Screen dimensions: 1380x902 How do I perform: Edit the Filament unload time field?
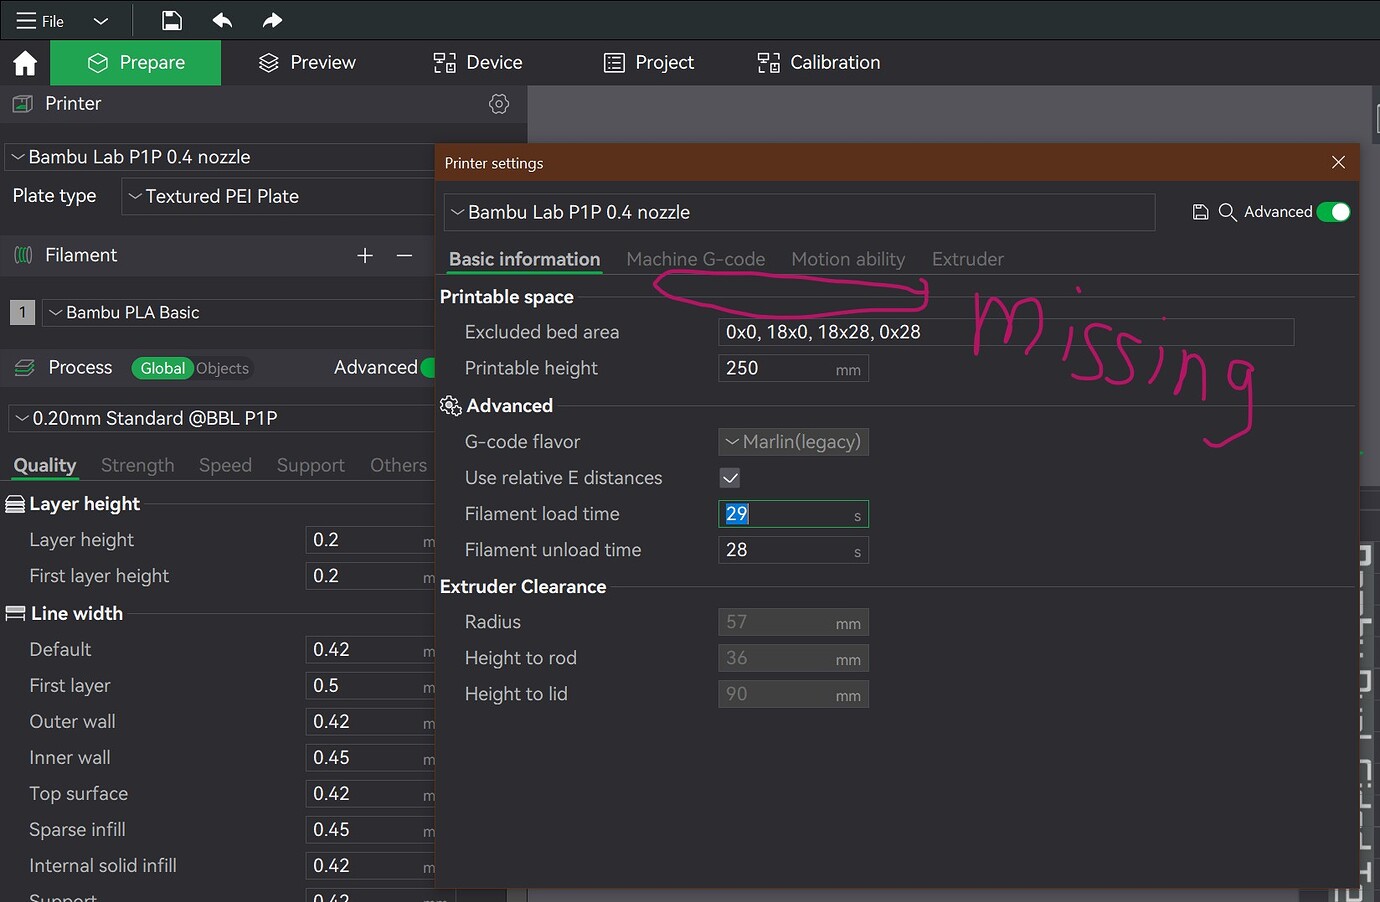tap(793, 550)
